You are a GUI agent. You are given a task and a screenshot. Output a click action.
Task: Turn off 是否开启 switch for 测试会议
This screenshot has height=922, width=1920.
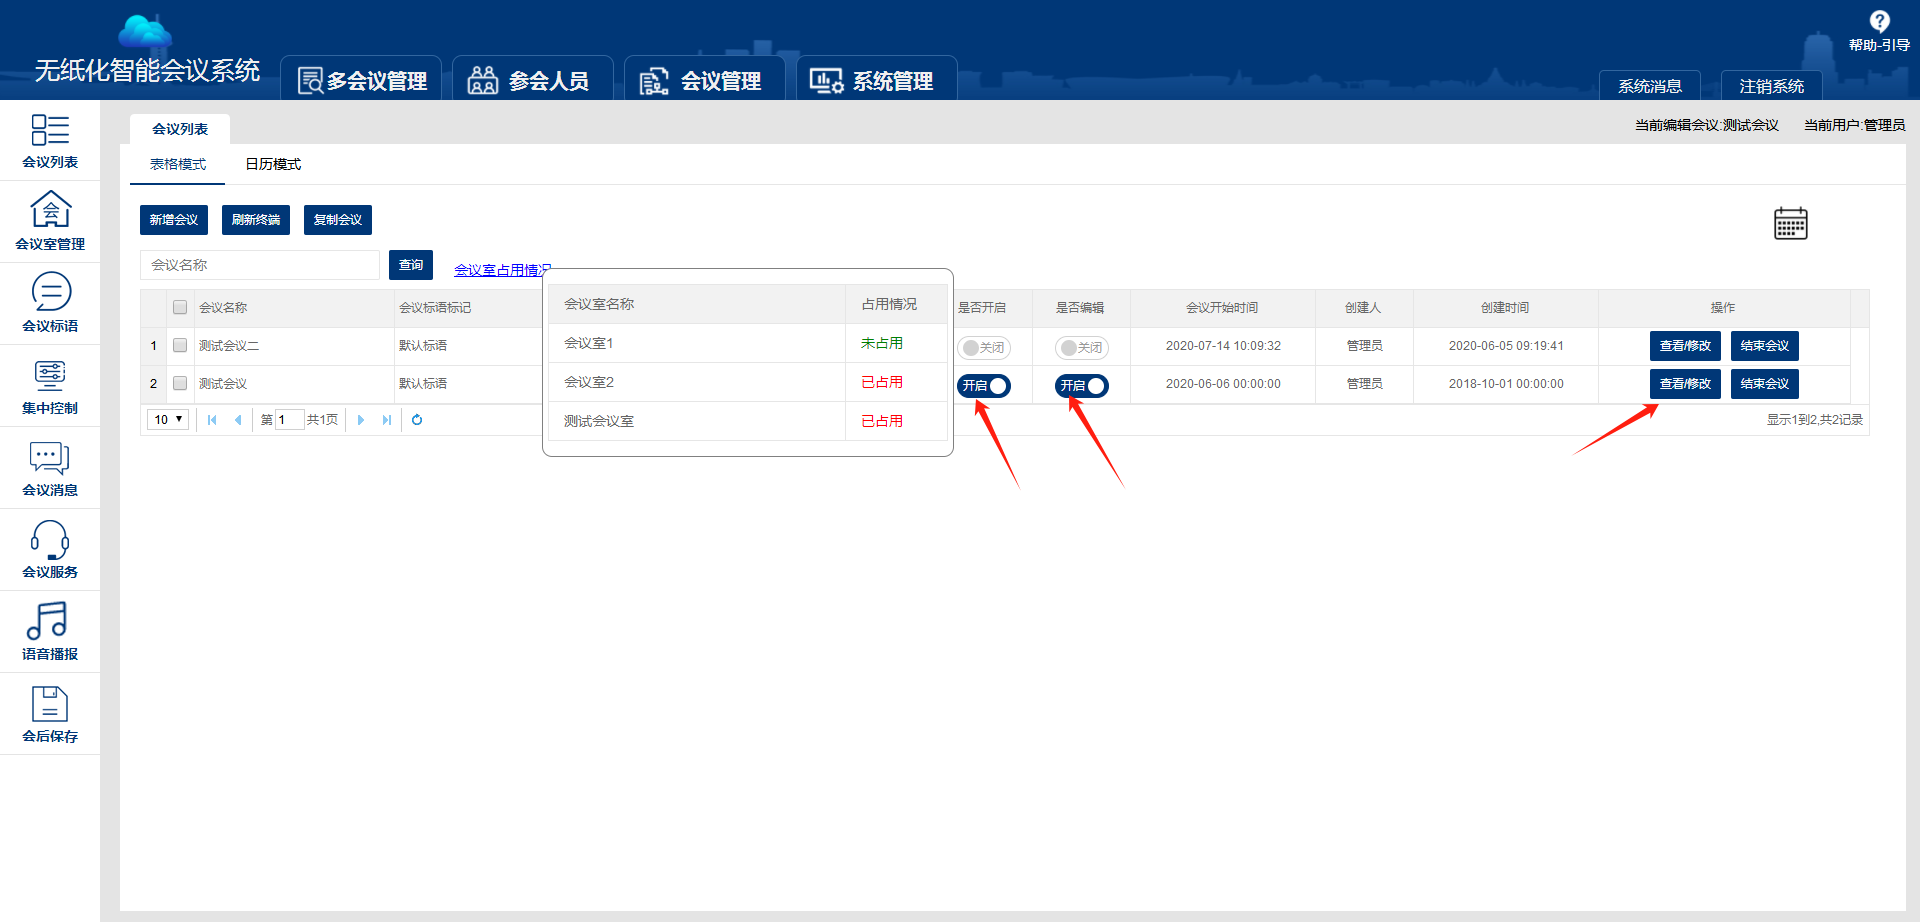984,386
